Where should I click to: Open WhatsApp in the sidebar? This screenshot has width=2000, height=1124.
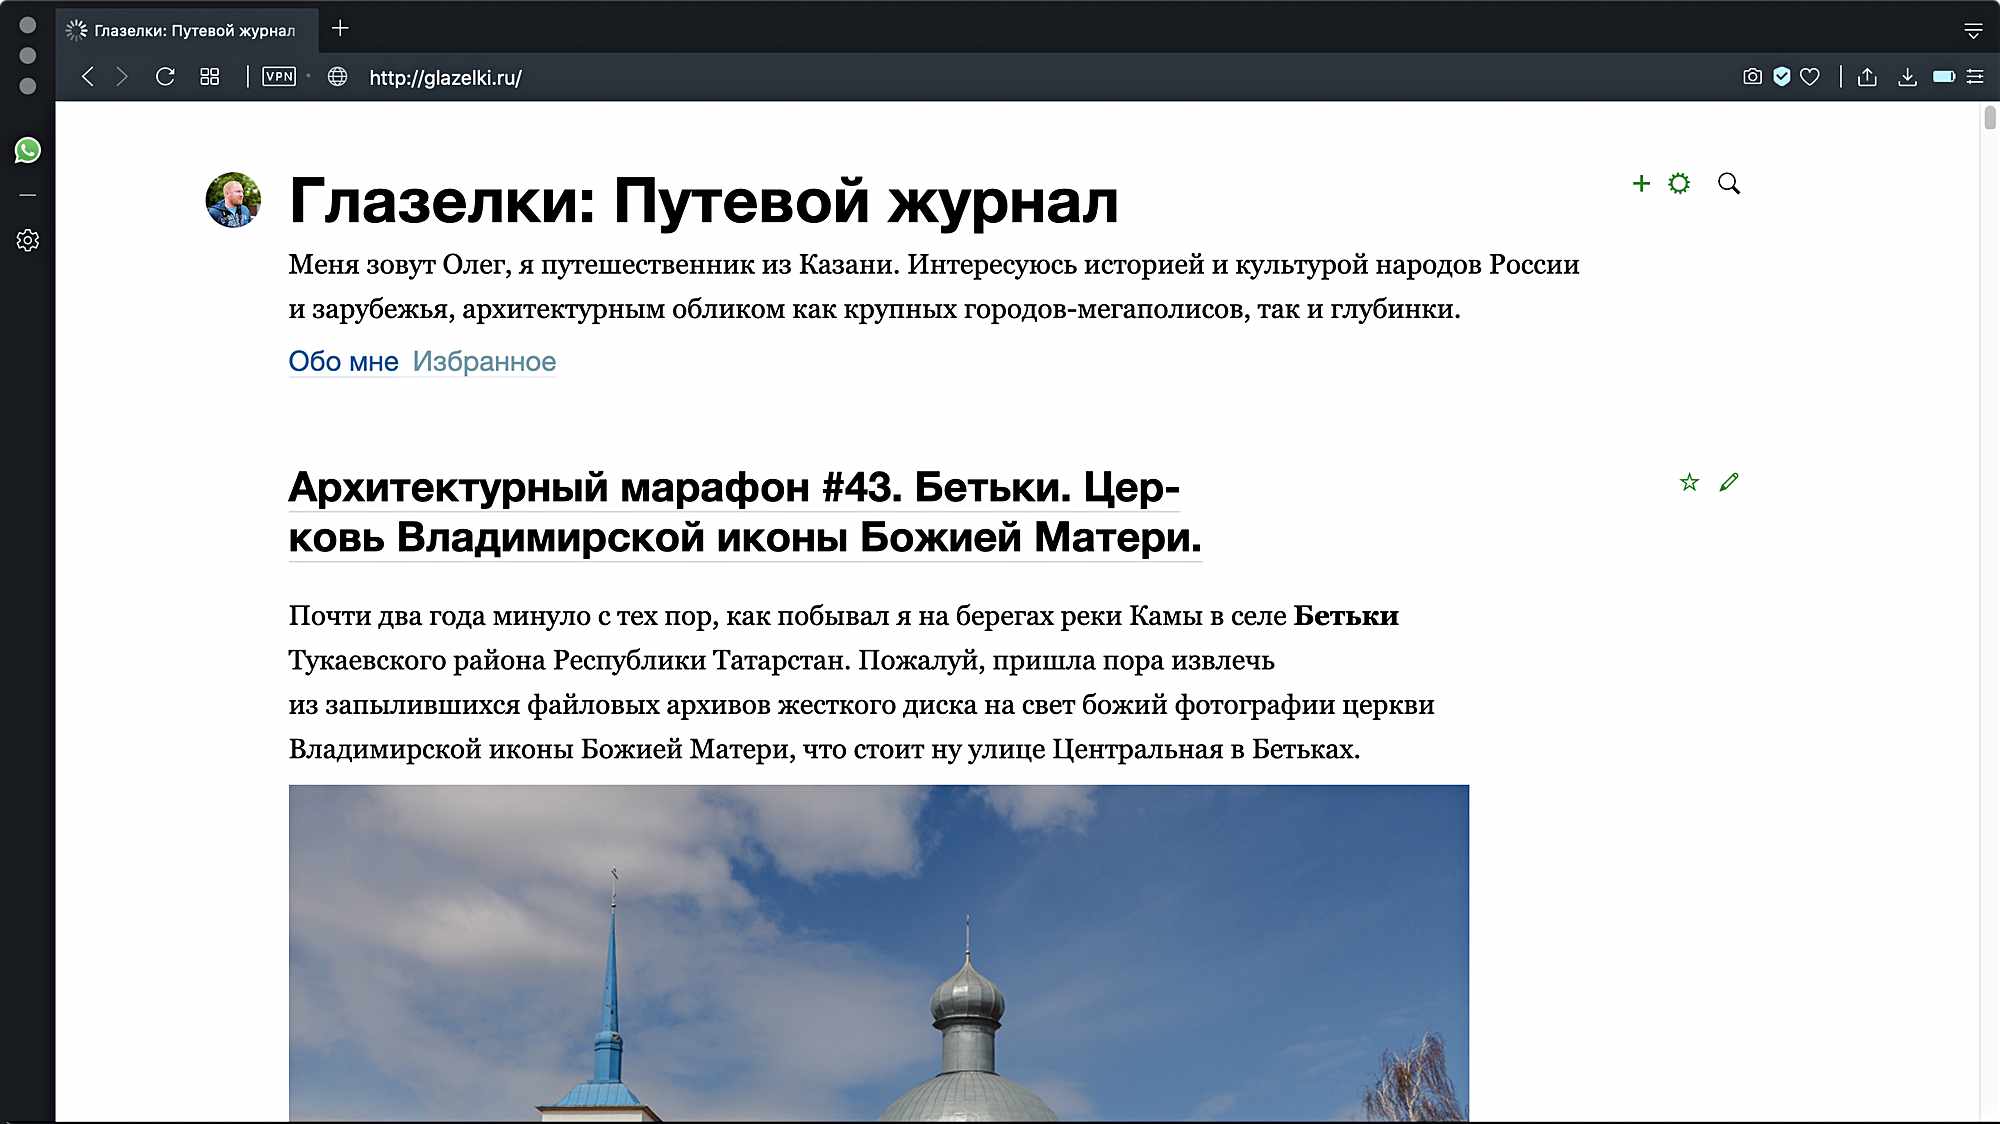pyautogui.click(x=27, y=150)
